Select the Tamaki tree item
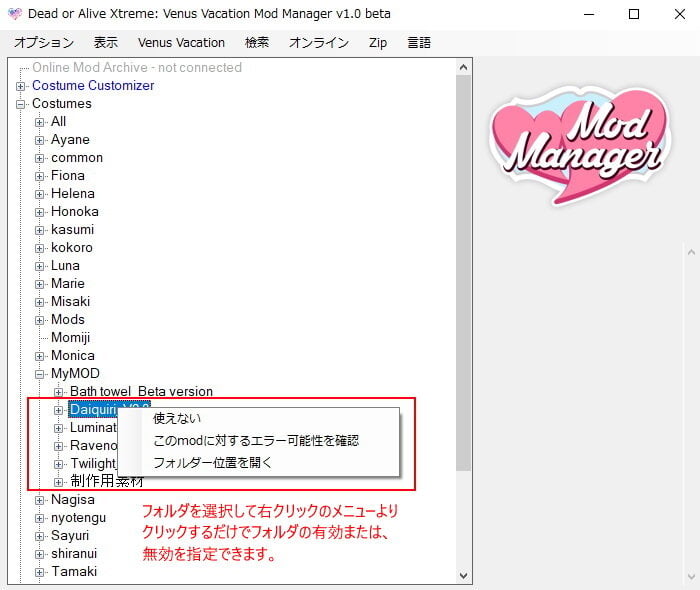Image resolution: width=700 pixels, height=590 pixels. tap(74, 571)
